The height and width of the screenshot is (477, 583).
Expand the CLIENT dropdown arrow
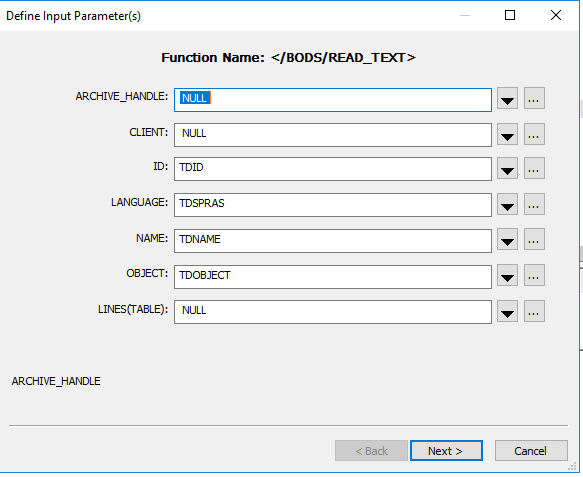508,134
